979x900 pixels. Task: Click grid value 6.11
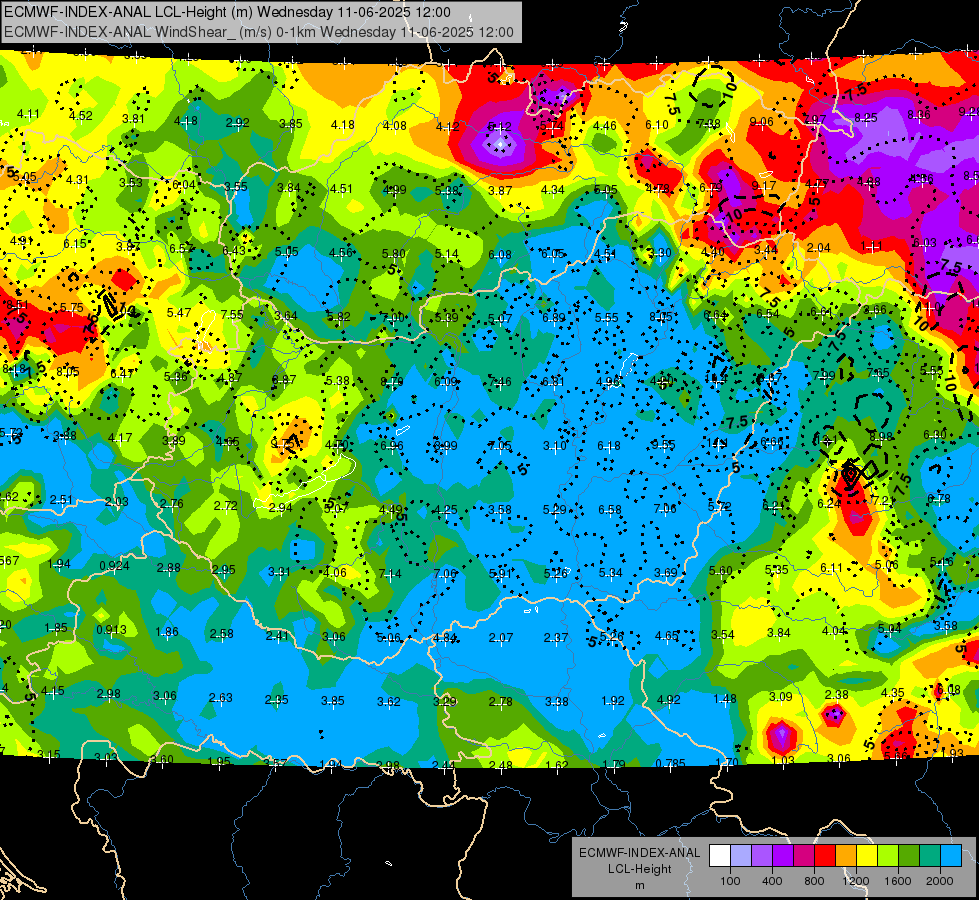[832, 568]
